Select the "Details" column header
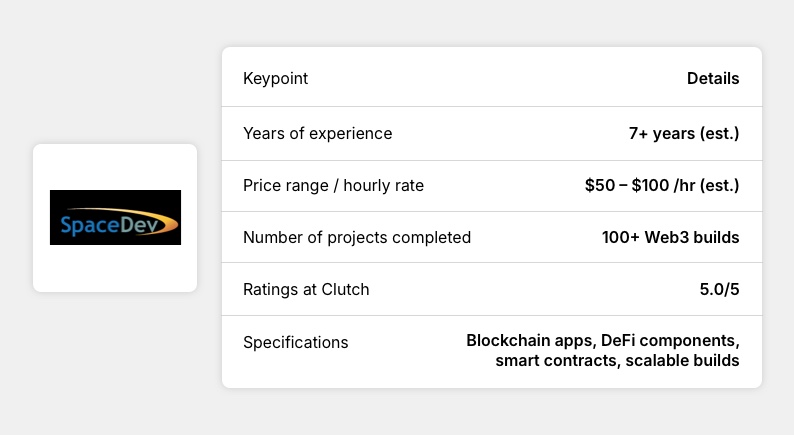 713,79
